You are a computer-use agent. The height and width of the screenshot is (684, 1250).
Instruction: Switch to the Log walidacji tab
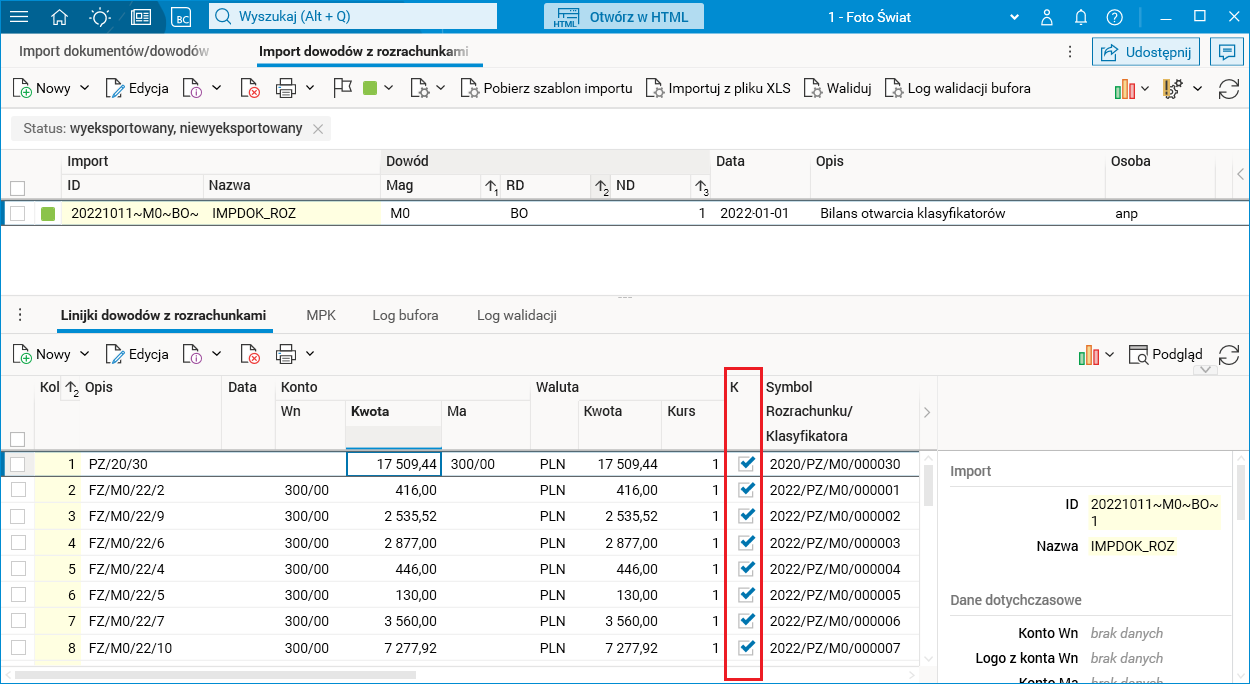[x=516, y=315]
